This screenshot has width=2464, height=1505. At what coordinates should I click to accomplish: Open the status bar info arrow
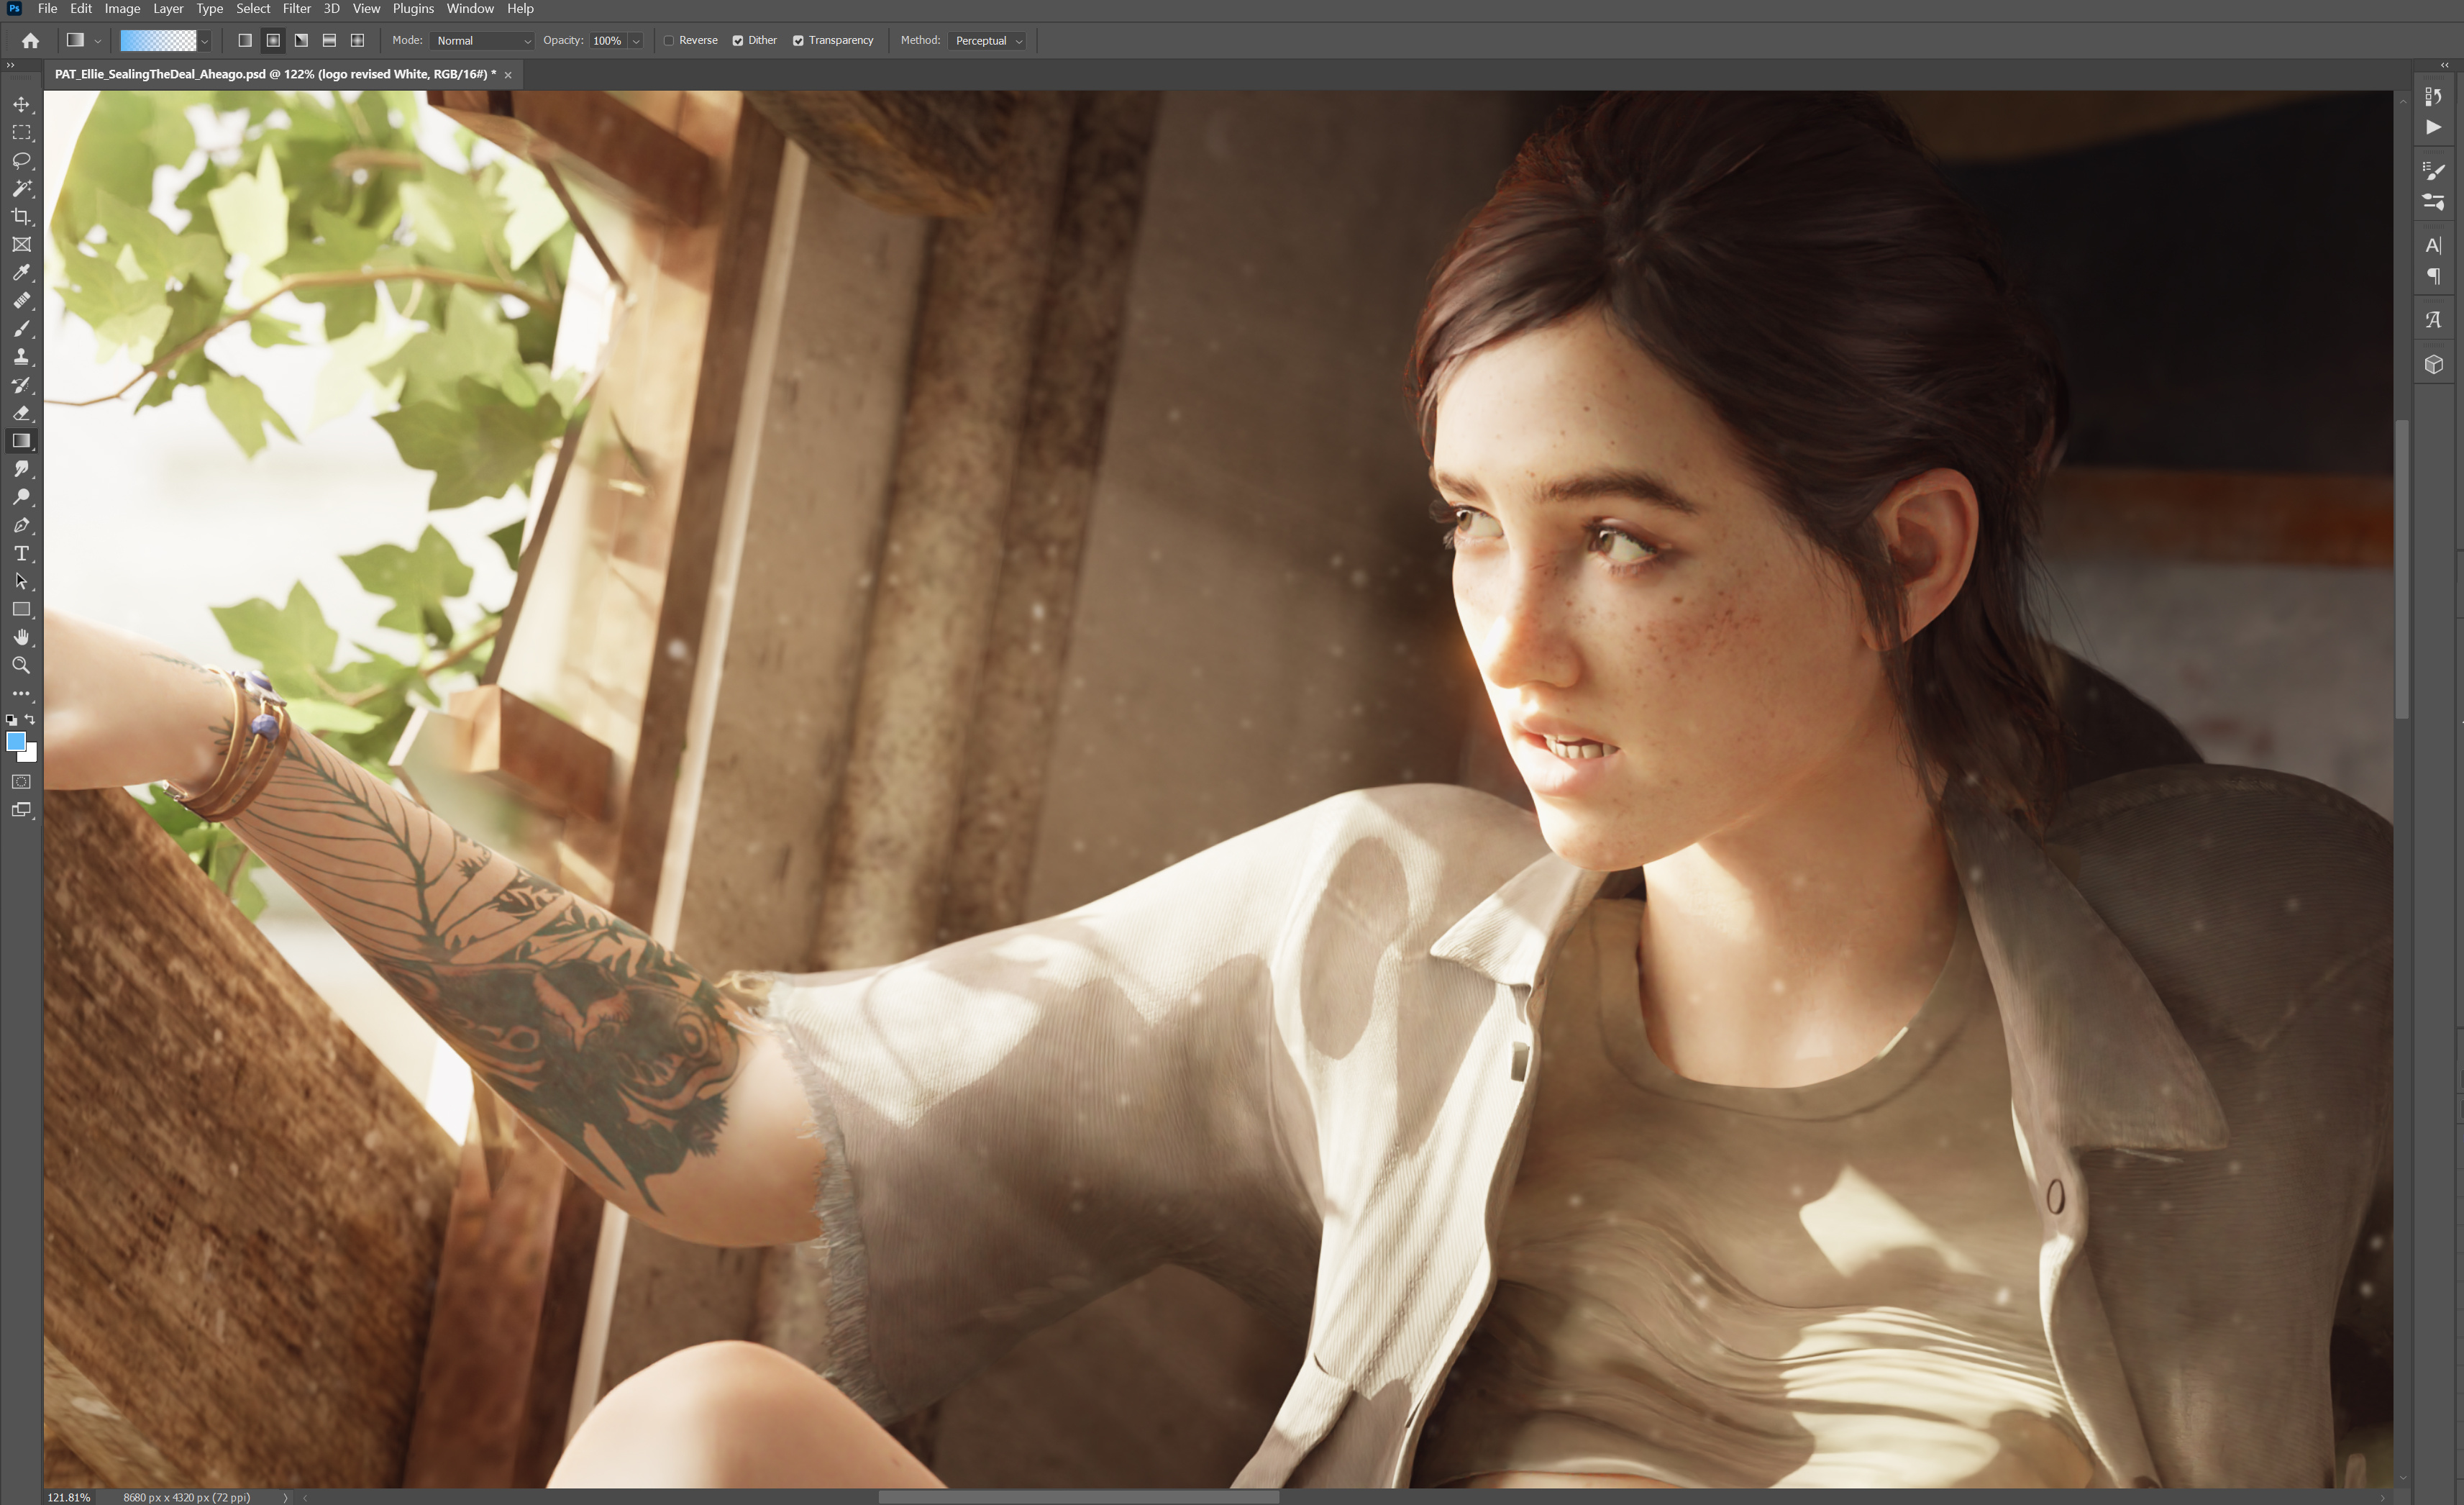tap(285, 1497)
